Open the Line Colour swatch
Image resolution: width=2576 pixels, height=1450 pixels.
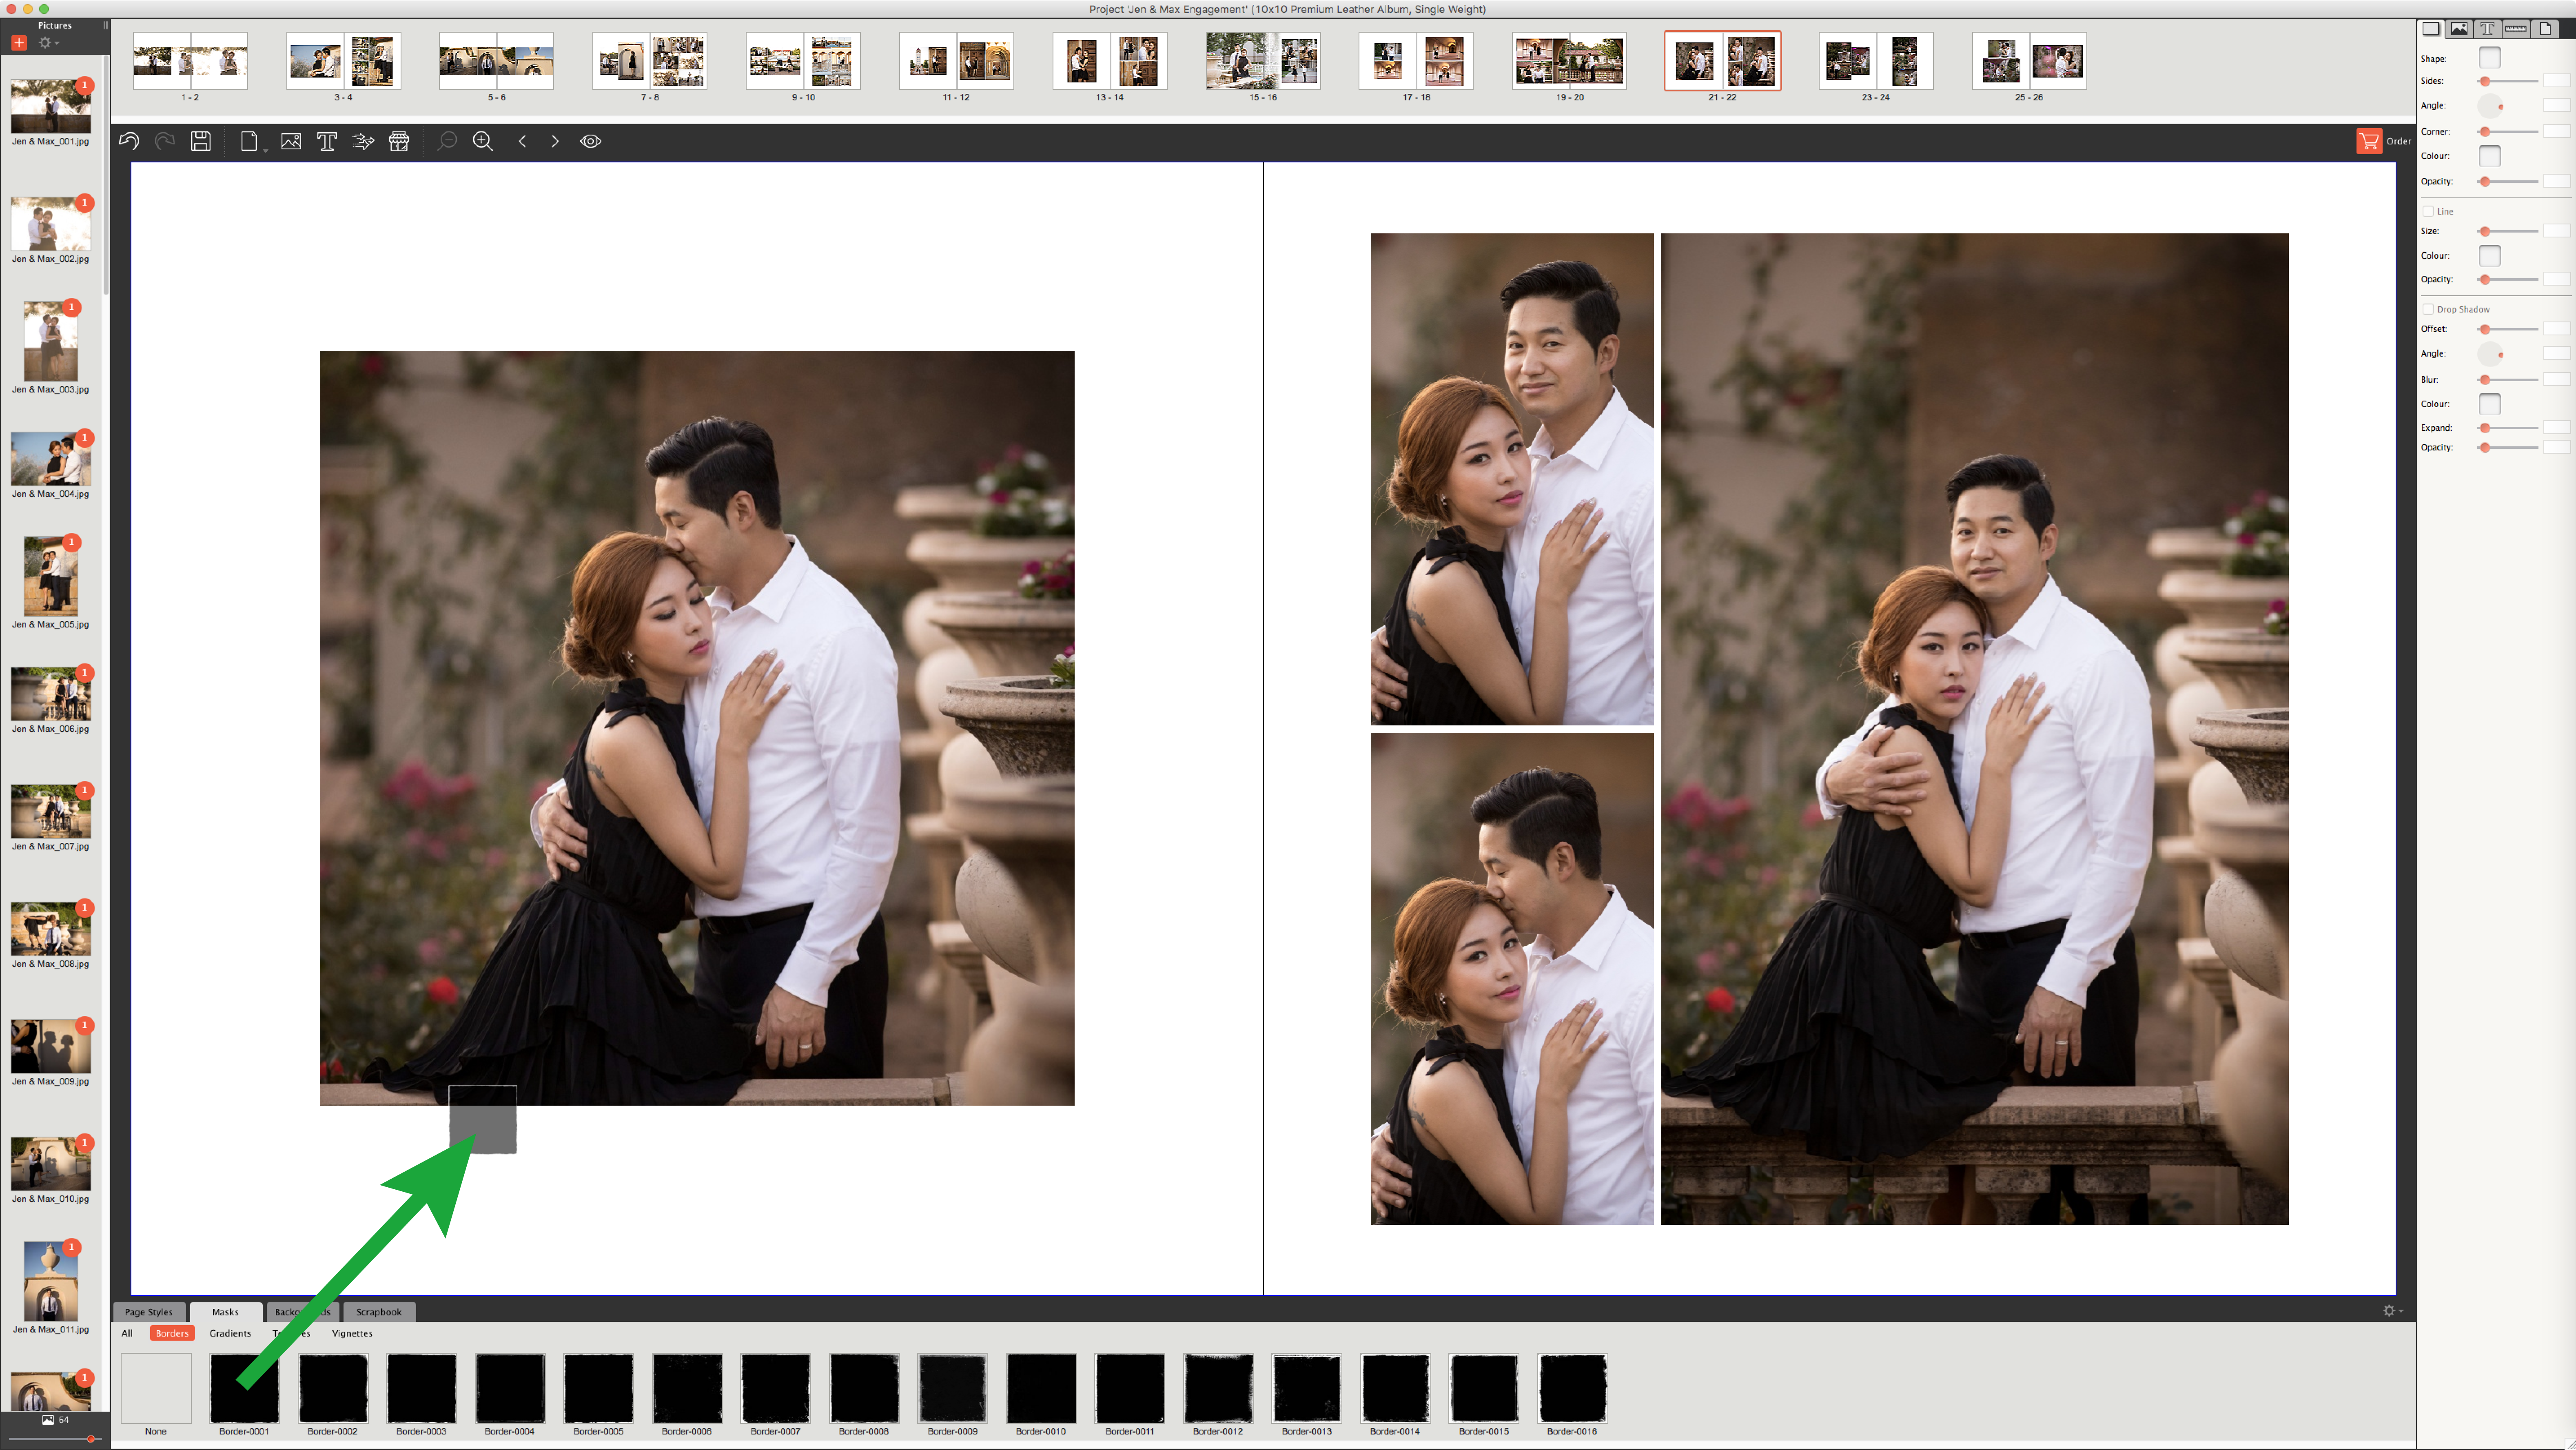[2489, 256]
